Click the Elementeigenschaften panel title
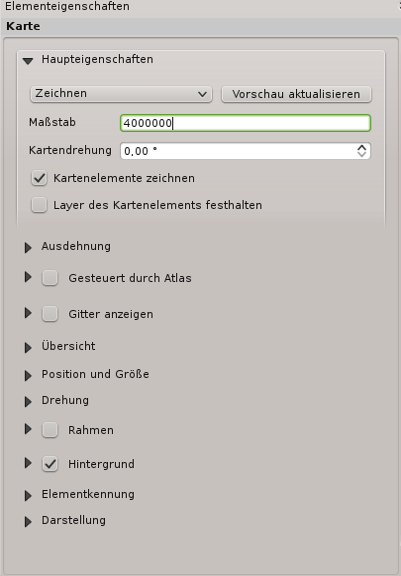The image size is (401, 576). pyautogui.click(x=67, y=7)
